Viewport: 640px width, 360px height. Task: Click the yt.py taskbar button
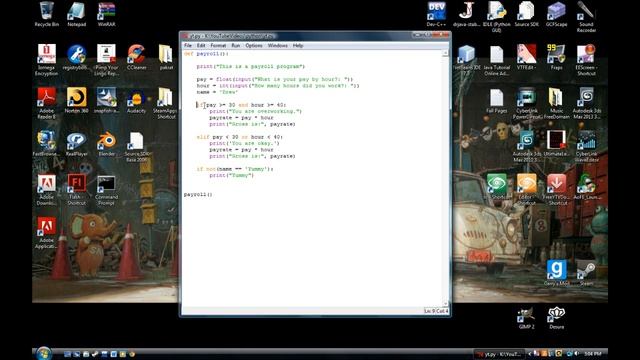point(499,354)
